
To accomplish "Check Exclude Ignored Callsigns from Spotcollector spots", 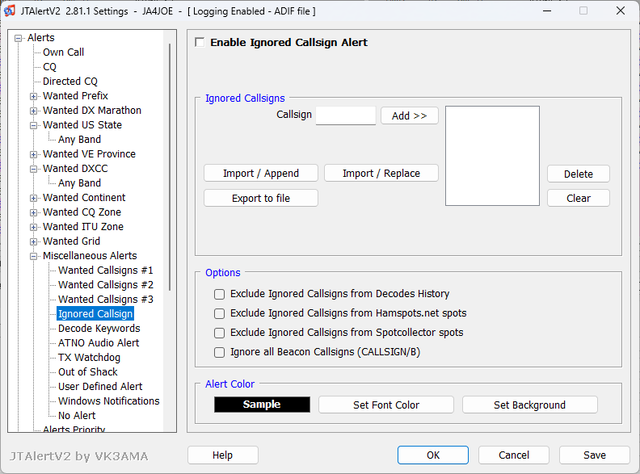I will tap(220, 333).
